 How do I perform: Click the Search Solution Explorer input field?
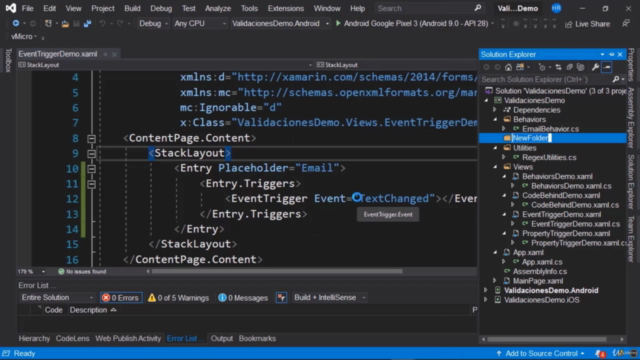pos(546,79)
